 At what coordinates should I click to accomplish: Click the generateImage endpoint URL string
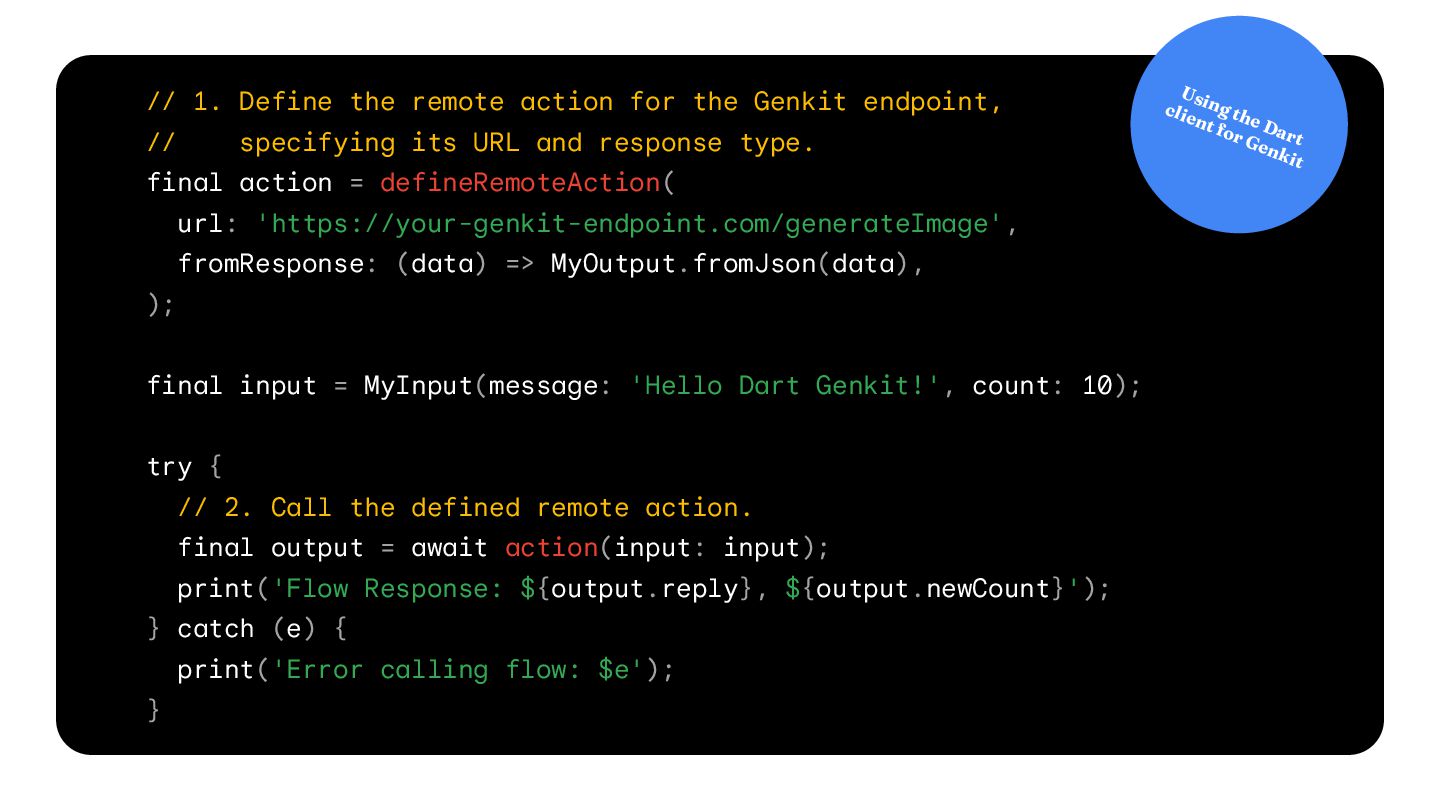630,224
